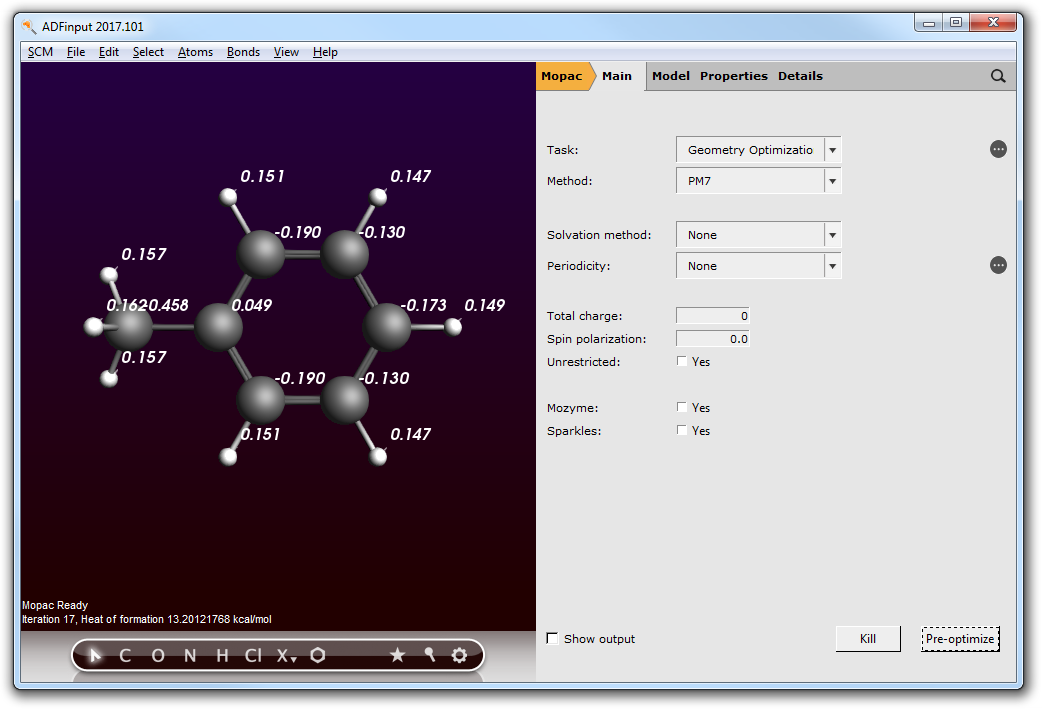Select the methyl carbon atom labeled 0.458
The width and height of the screenshot is (1042, 709).
coord(130,326)
